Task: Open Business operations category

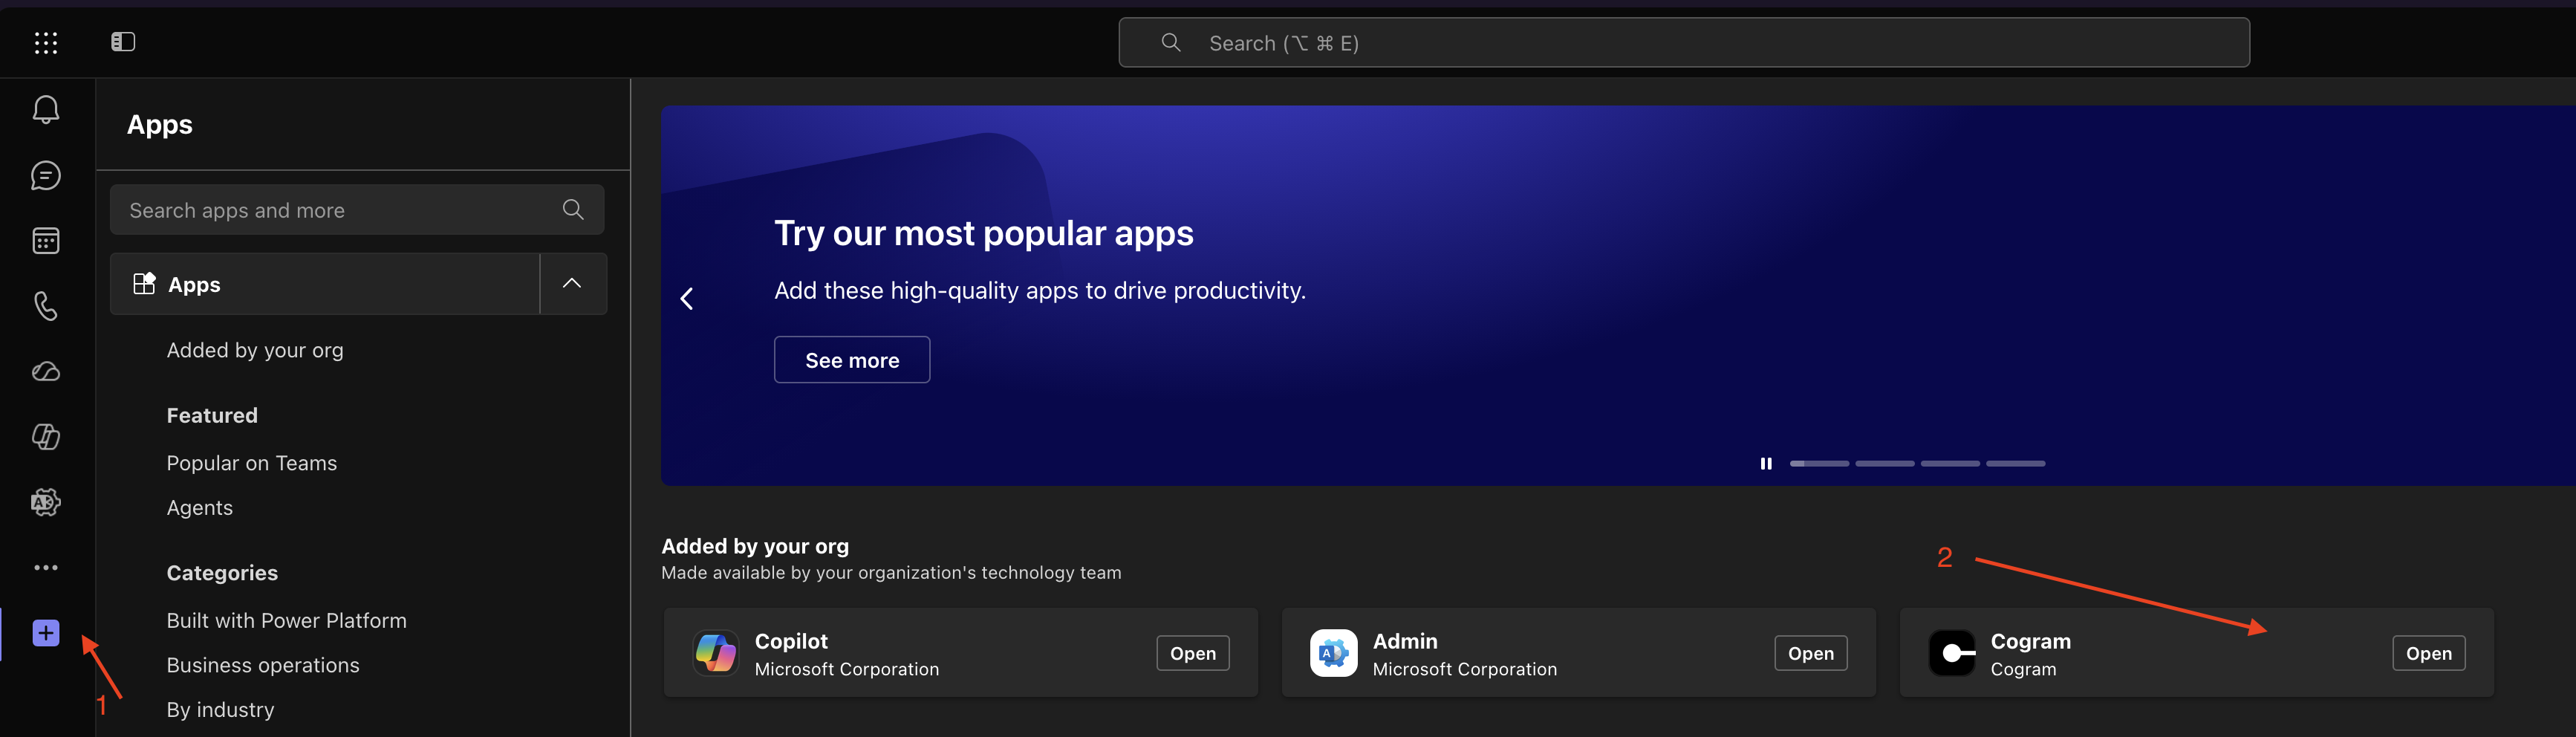Action: coord(263,665)
